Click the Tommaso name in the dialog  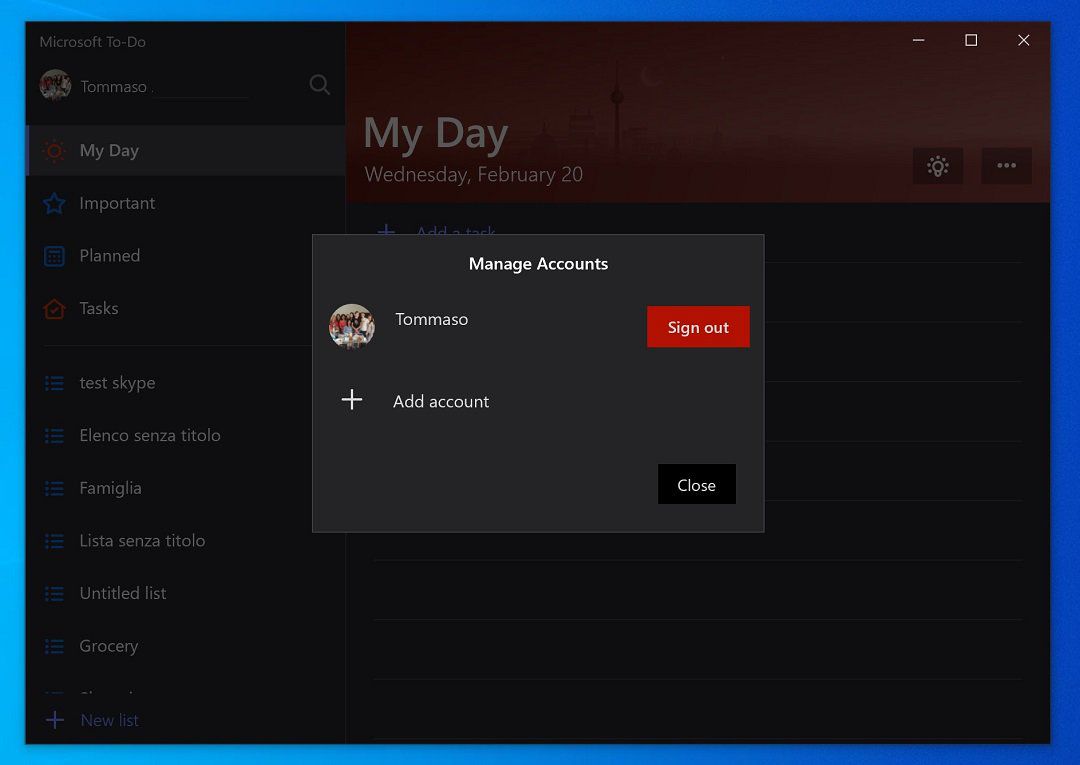click(x=432, y=319)
